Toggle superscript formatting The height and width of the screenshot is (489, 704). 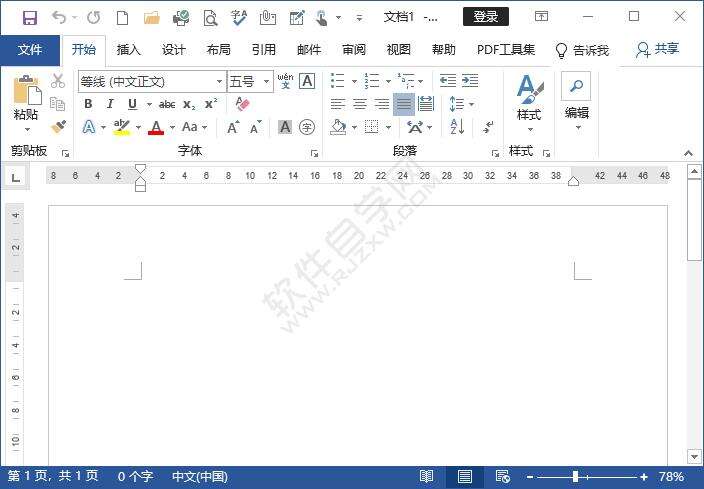point(211,104)
